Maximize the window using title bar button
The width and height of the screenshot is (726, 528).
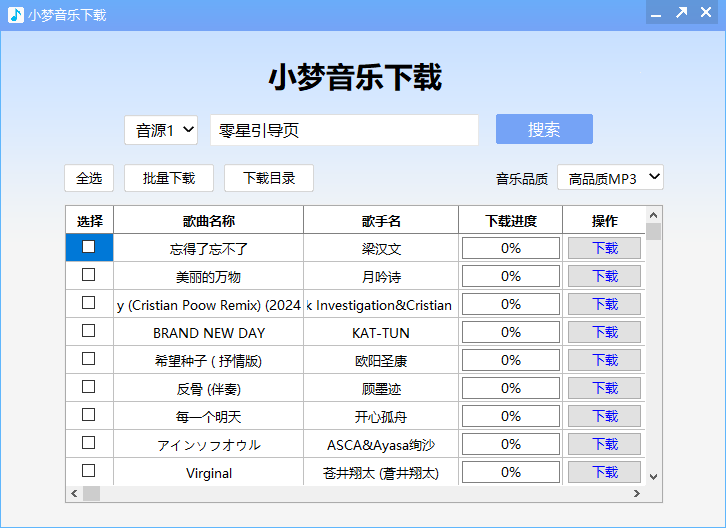click(681, 13)
